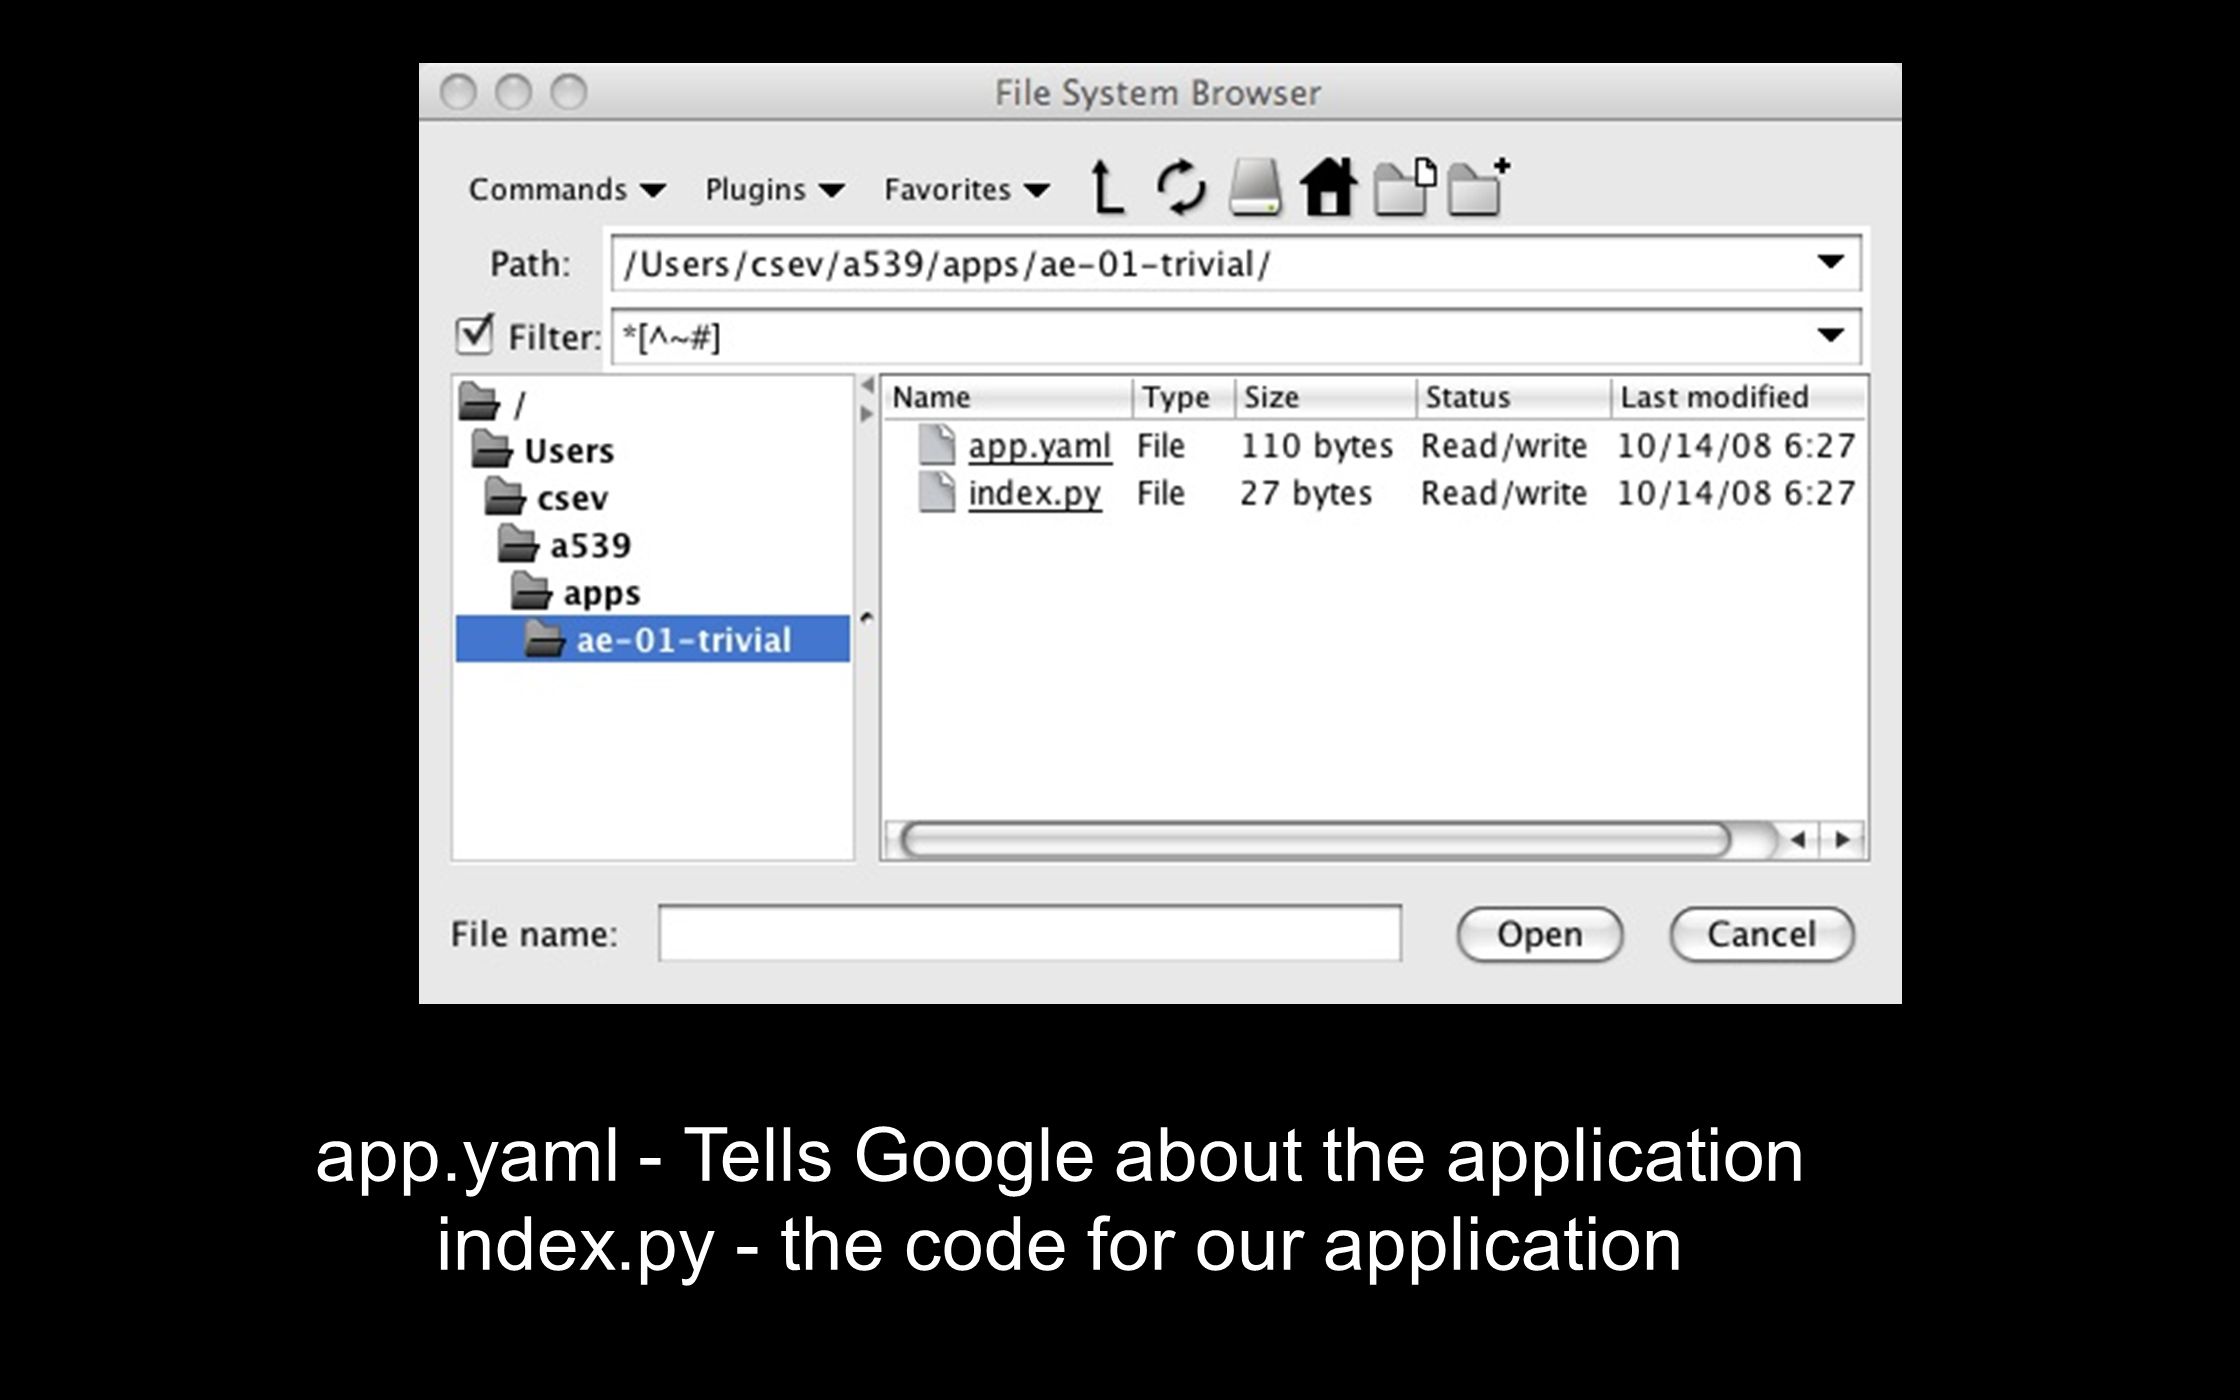Click the Users folder icon
The height and width of the screenshot is (1400, 2240).
(491, 450)
